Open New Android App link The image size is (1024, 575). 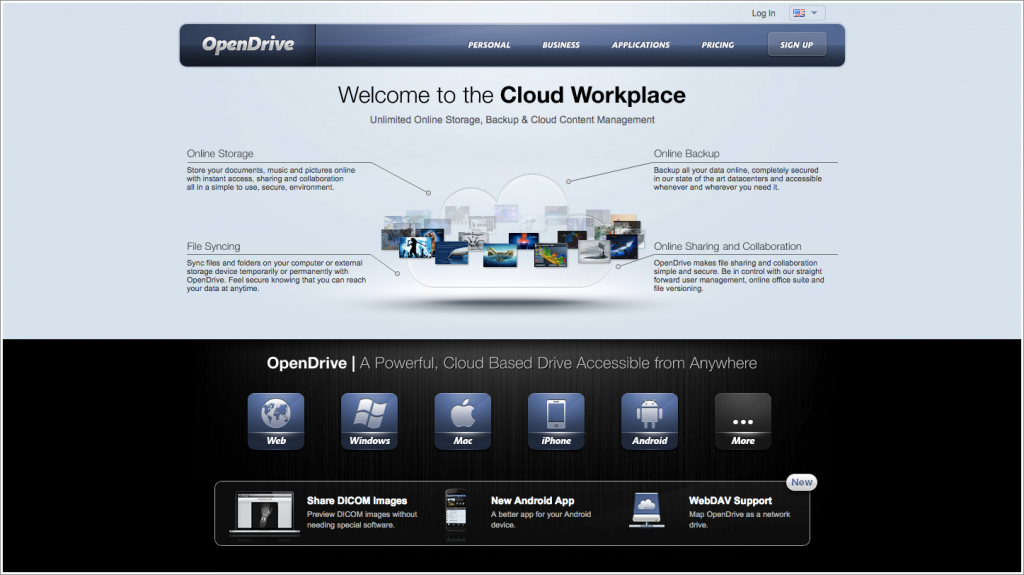(532, 501)
